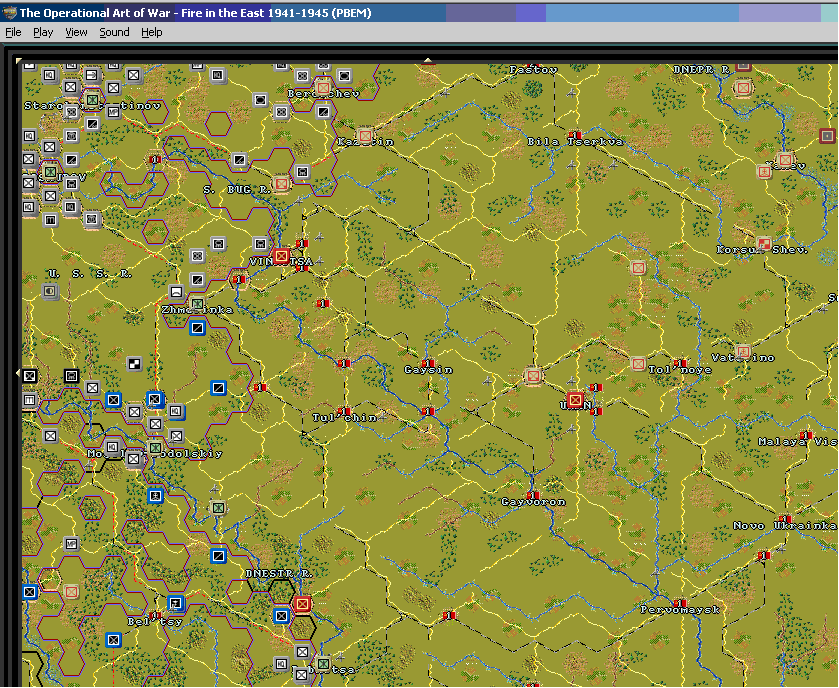This screenshot has width=839, height=688.
Task: Select the red unit beside the Dnestr R. label
Action: [x=302, y=604]
